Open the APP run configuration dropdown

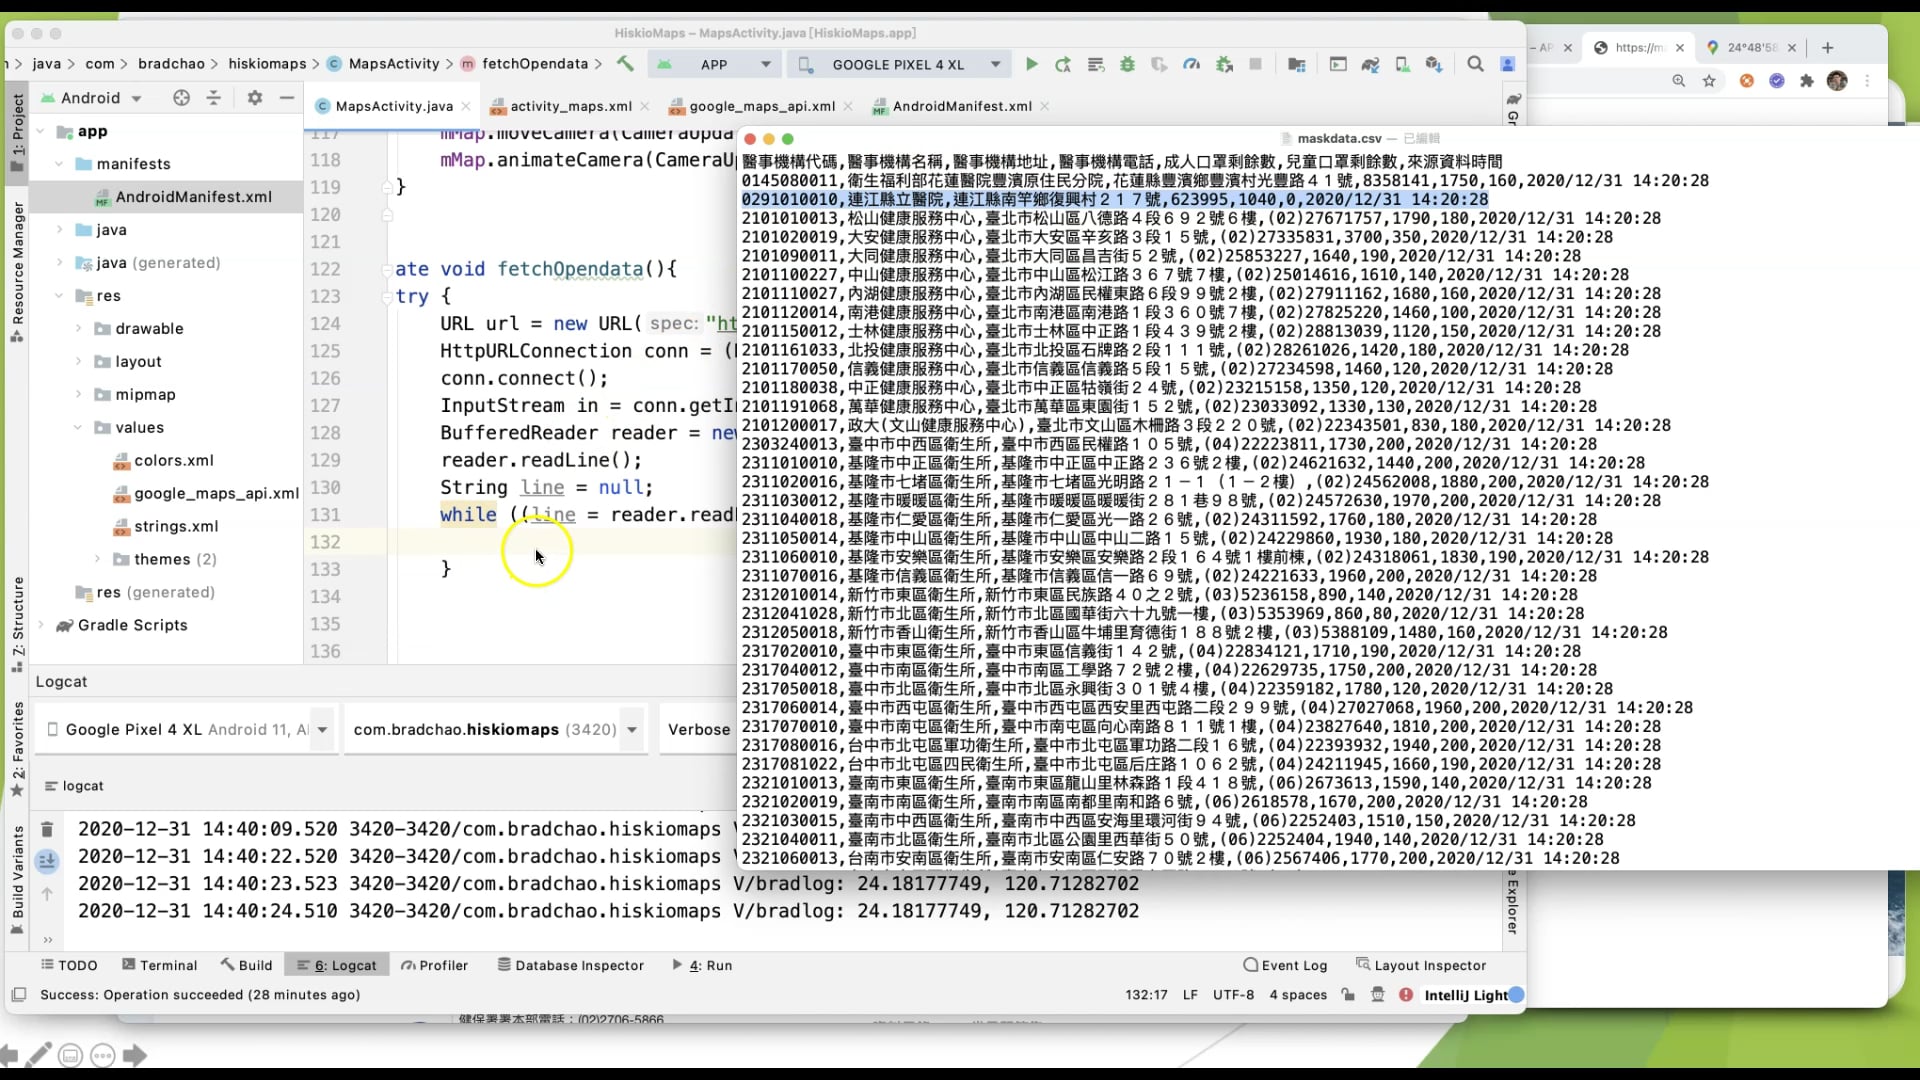pyautogui.click(x=715, y=64)
